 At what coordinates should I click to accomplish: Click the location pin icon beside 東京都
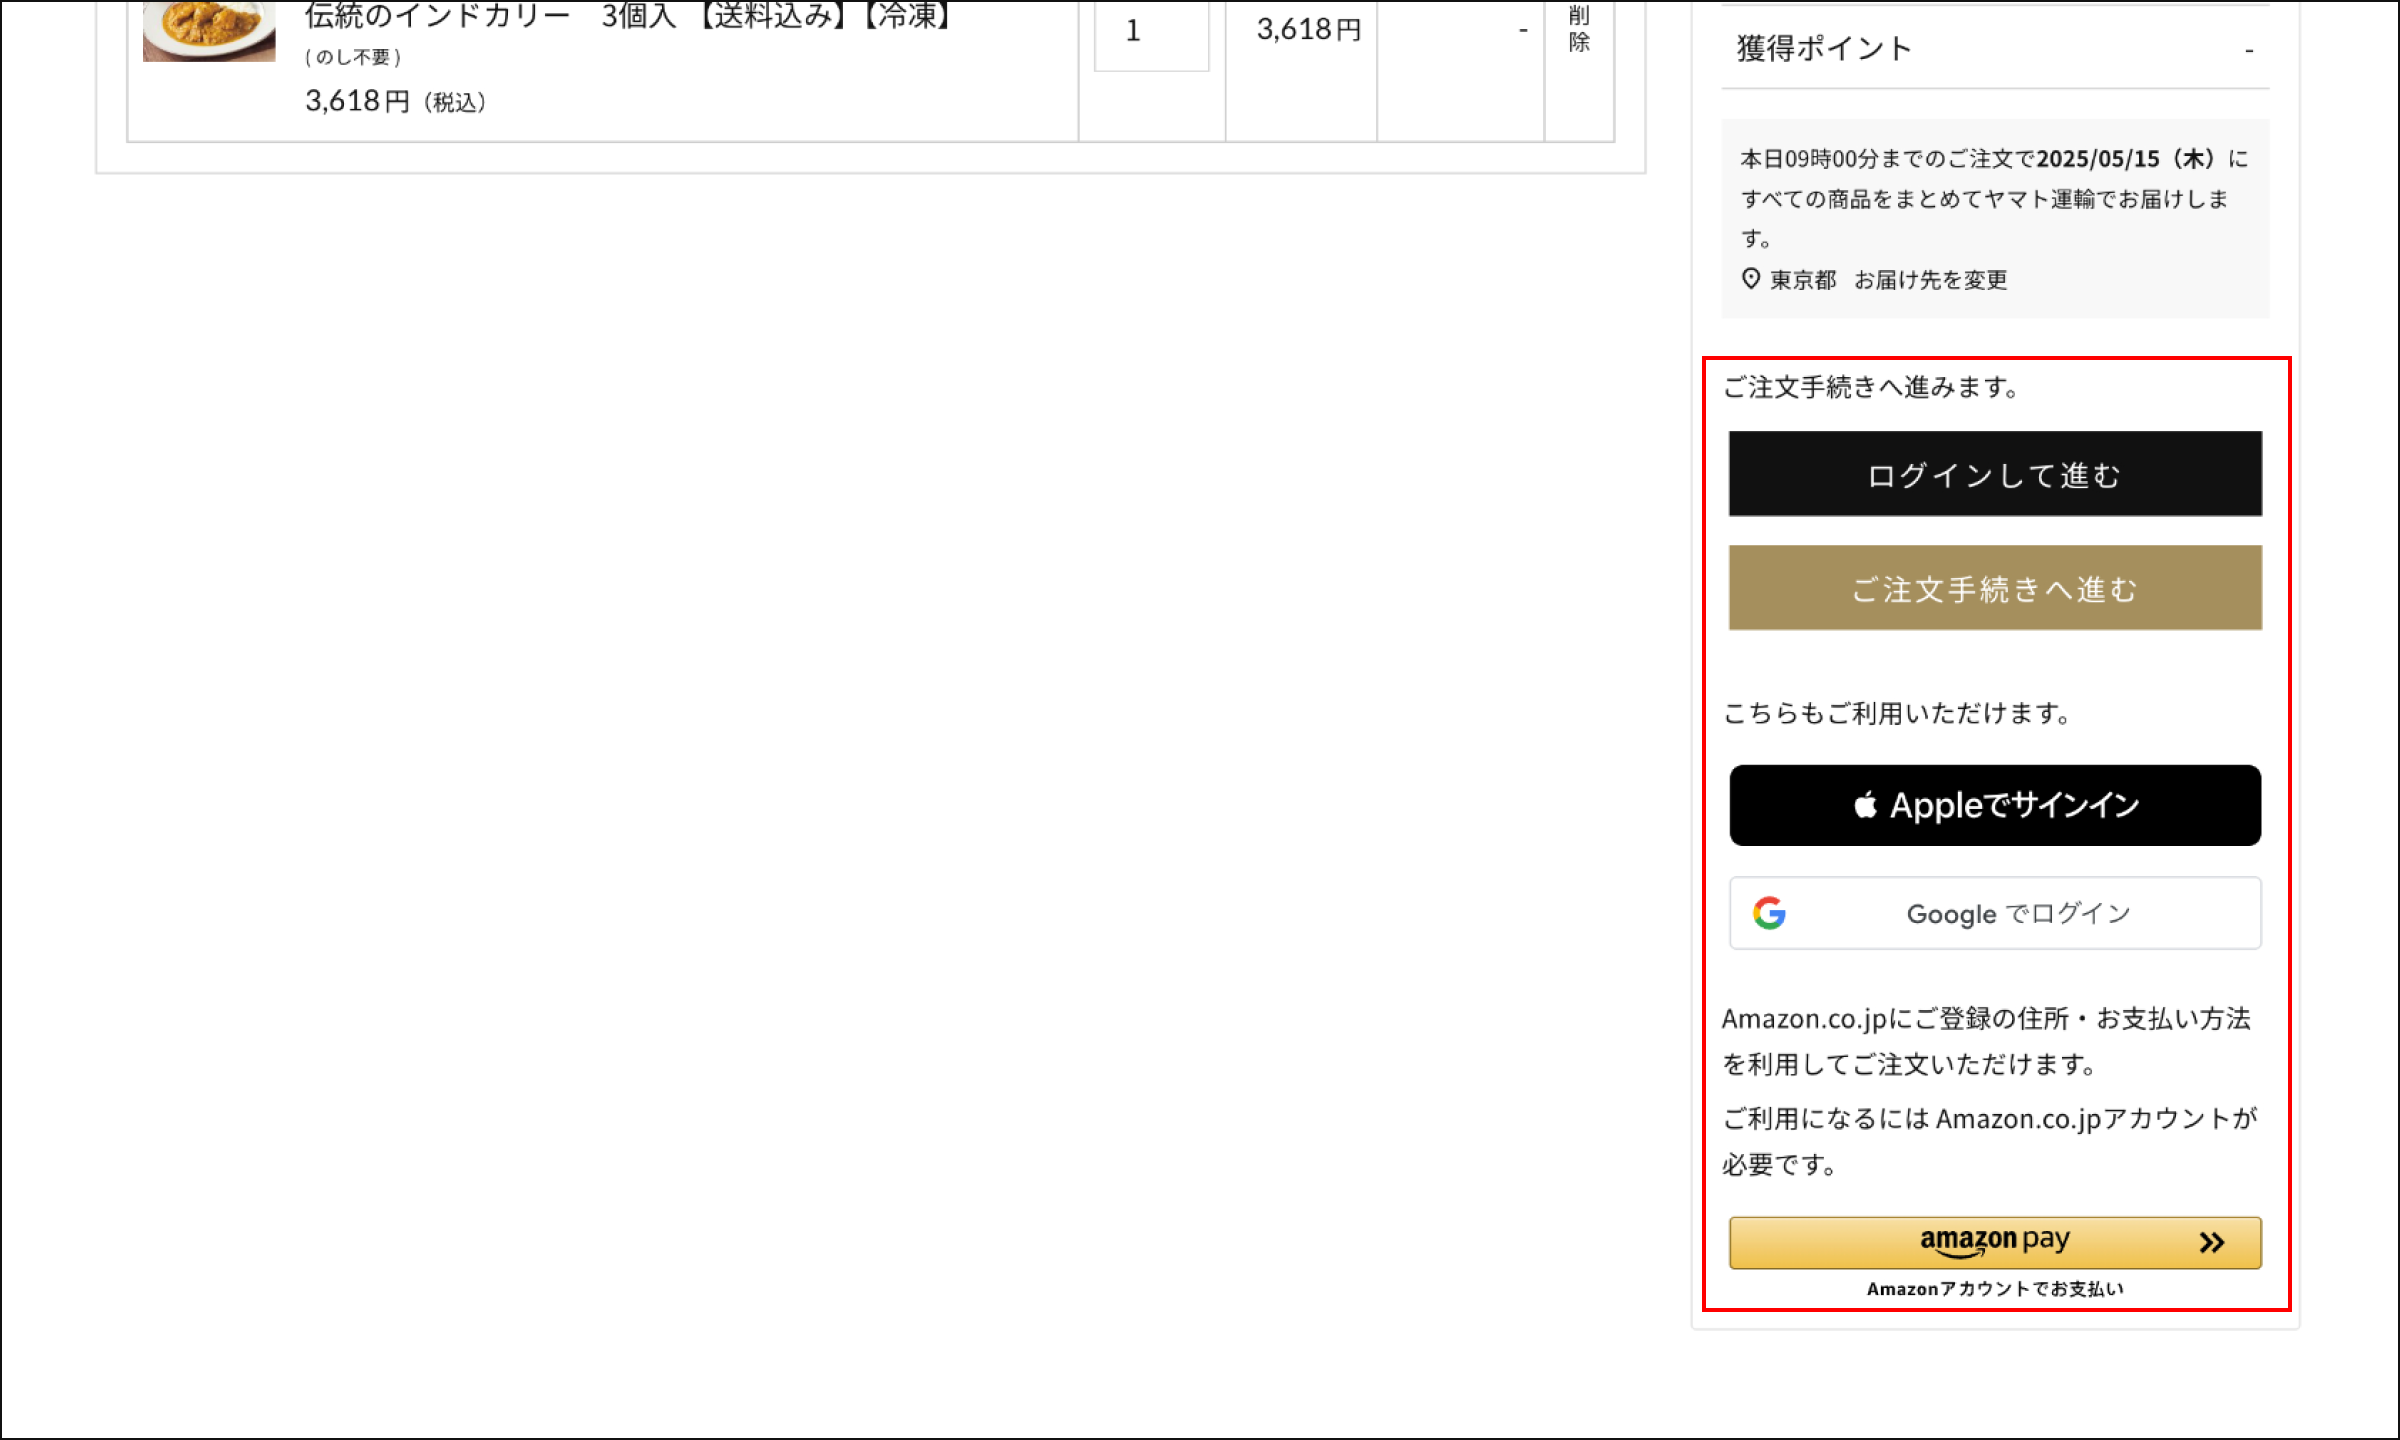pos(1750,279)
